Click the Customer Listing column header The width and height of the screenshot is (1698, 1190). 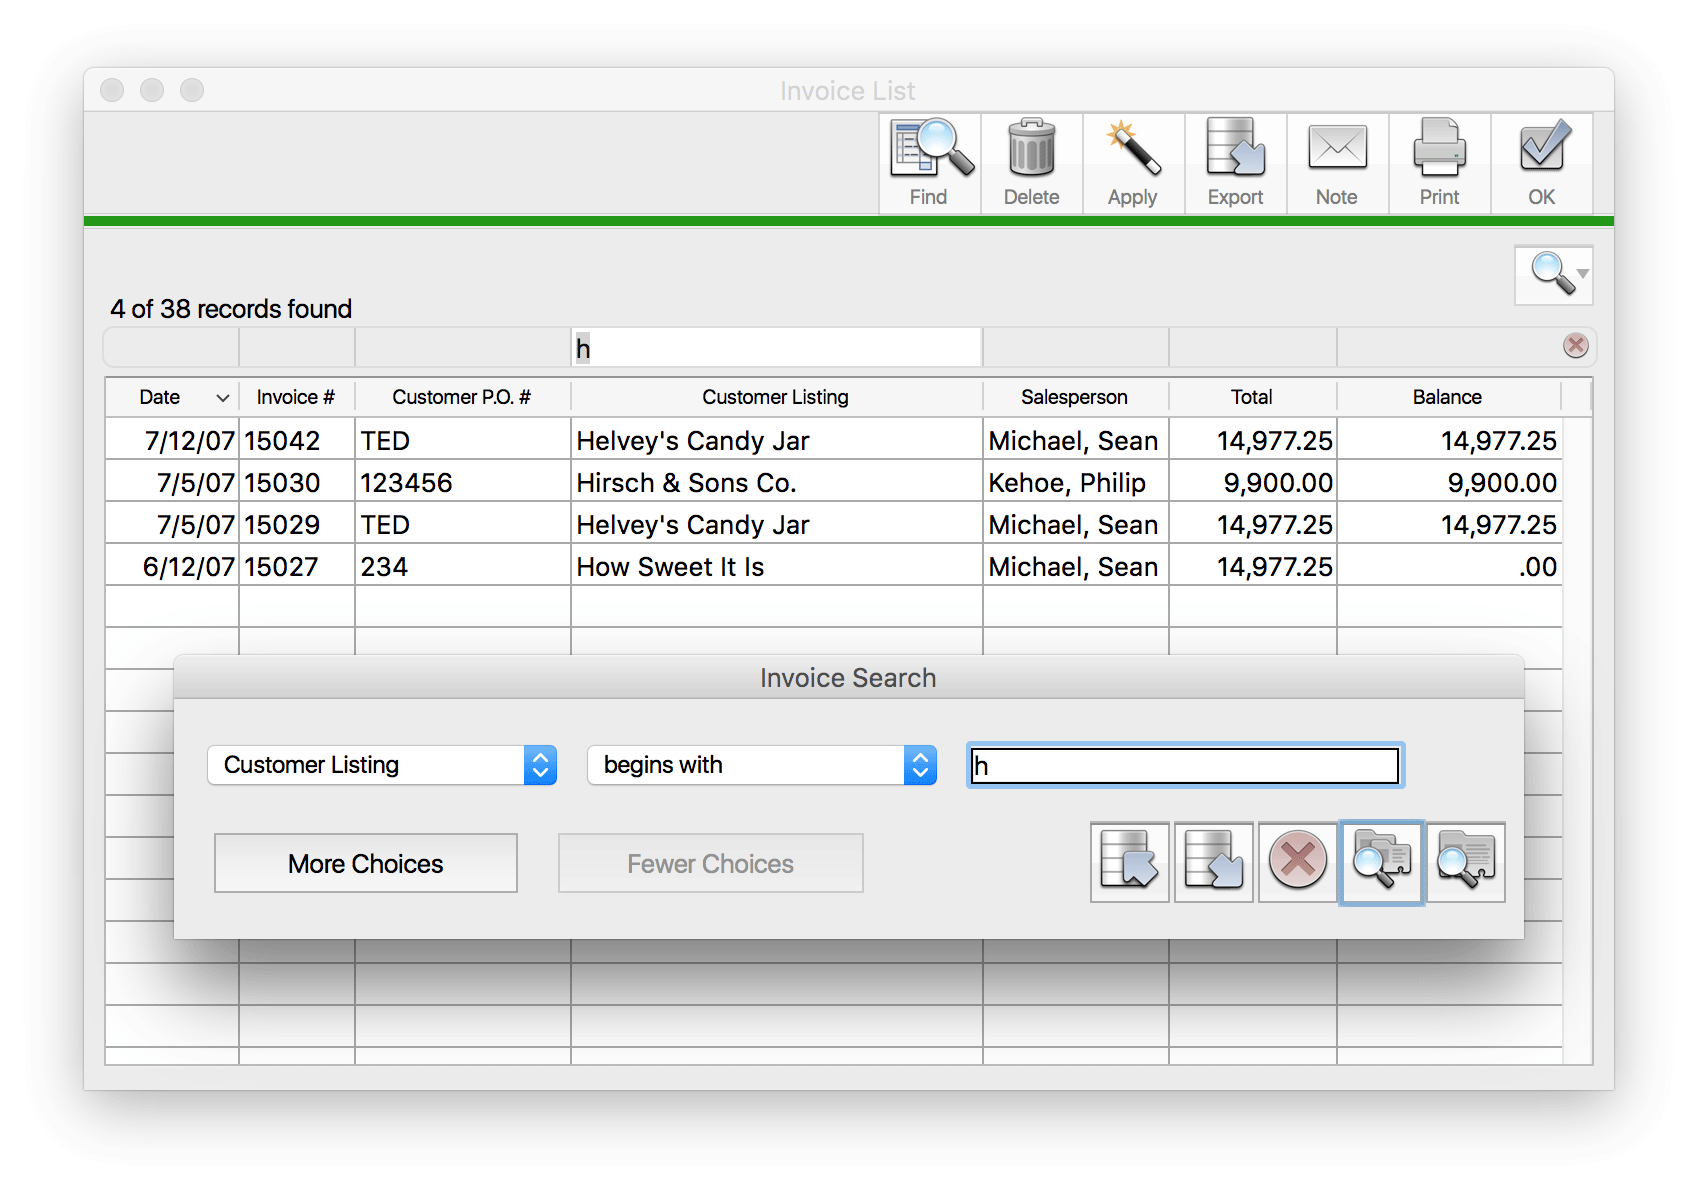(776, 397)
